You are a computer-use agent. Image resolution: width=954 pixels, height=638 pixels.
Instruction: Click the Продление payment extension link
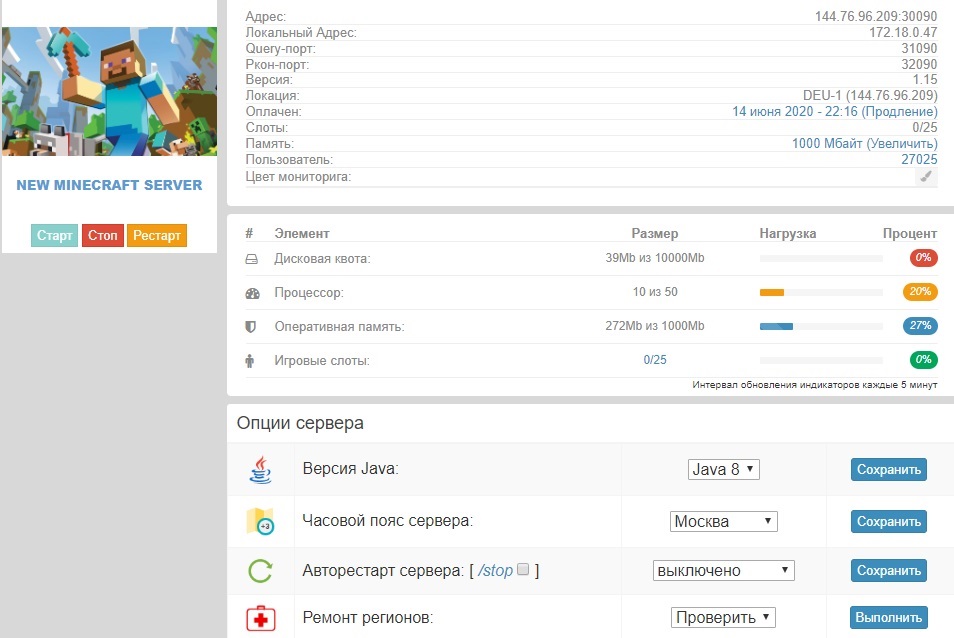900,111
